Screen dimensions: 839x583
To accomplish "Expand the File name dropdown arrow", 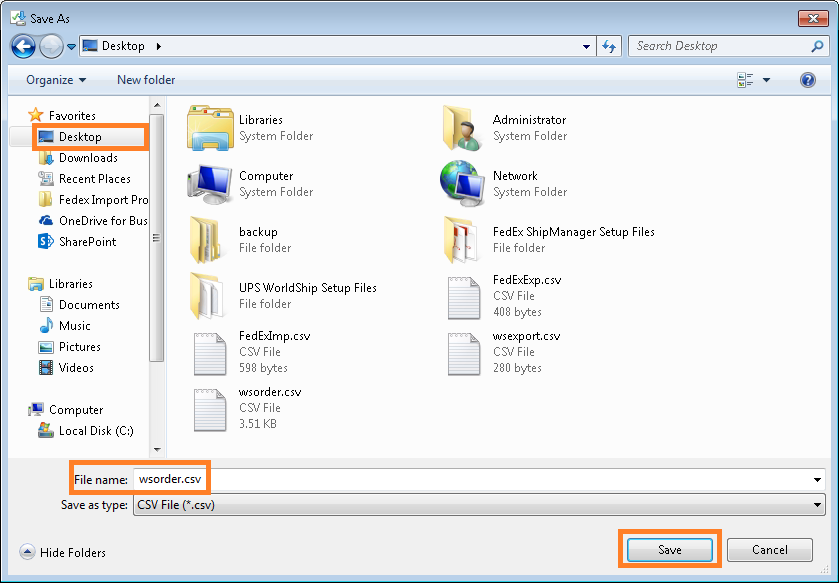I will coord(818,479).
